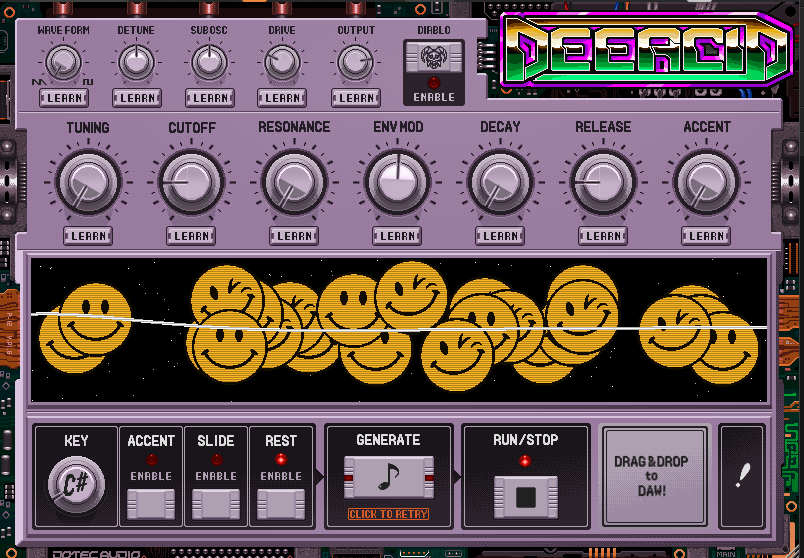Click LEARN under Cutoff

(x=191, y=236)
